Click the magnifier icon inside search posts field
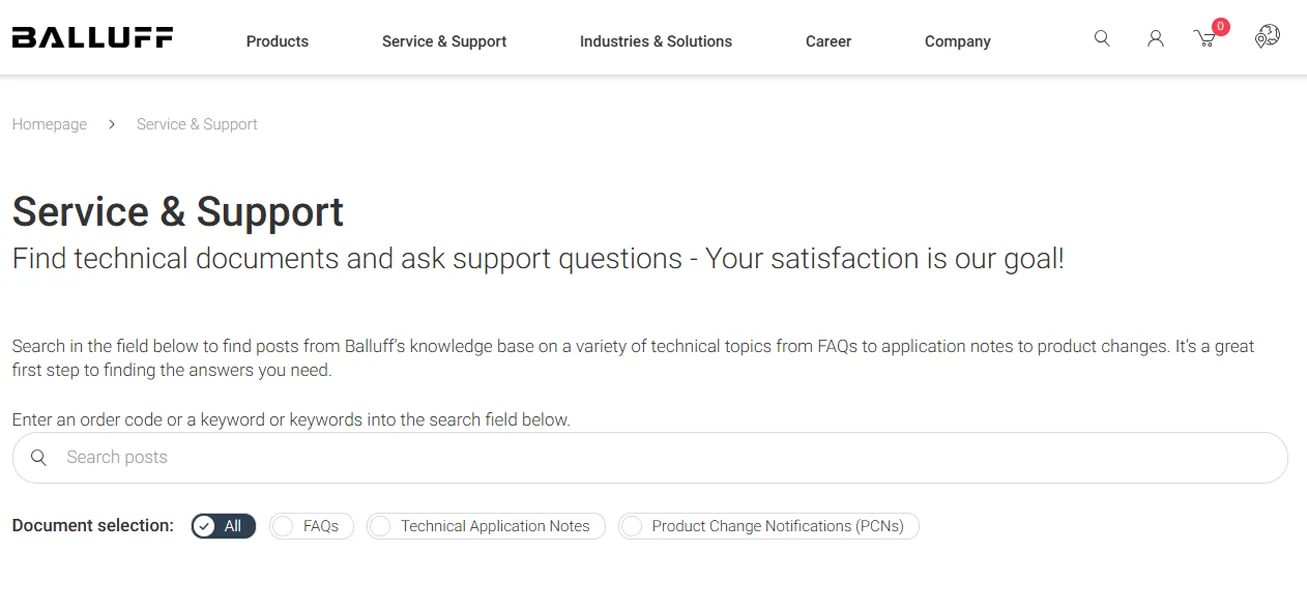The height and width of the screenshot is (595, 1307). [39, 457]
